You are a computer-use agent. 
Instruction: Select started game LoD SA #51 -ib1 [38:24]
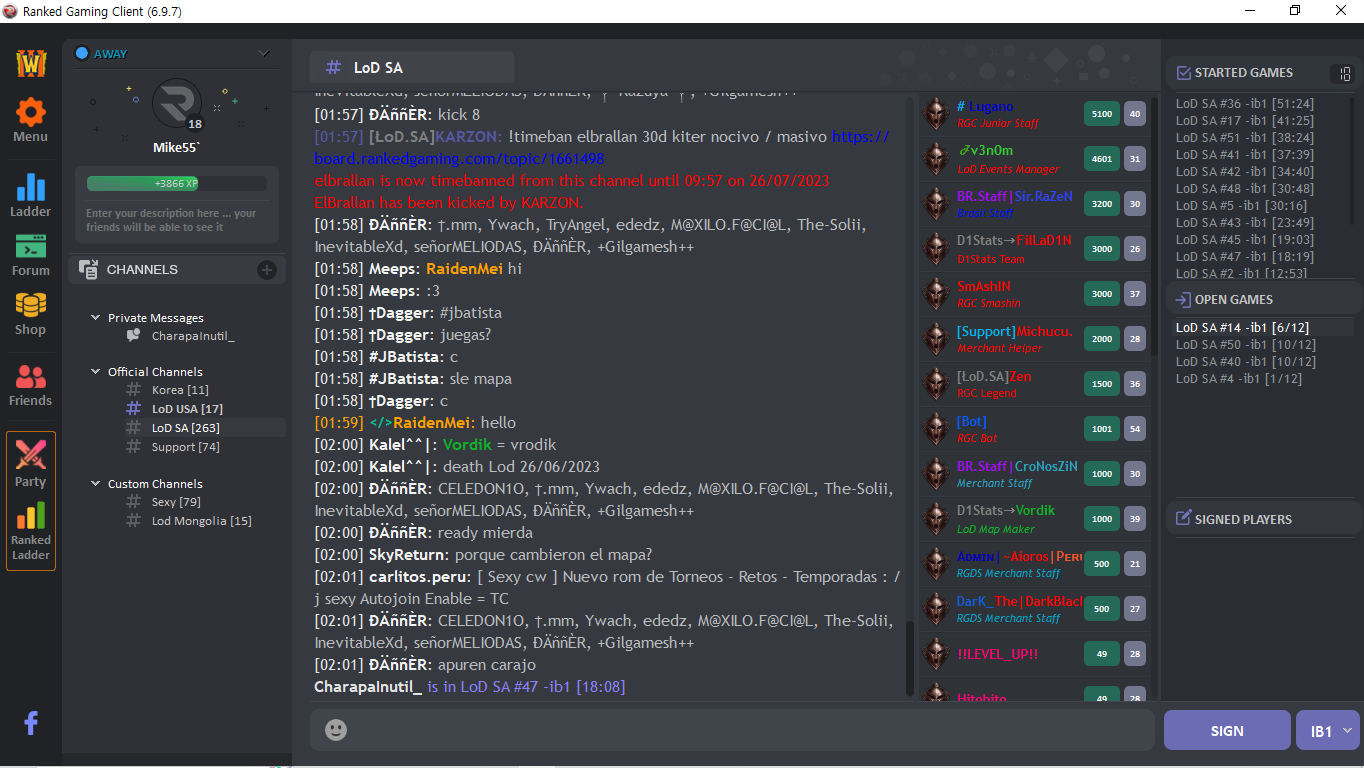click(x=1245, y=138)
